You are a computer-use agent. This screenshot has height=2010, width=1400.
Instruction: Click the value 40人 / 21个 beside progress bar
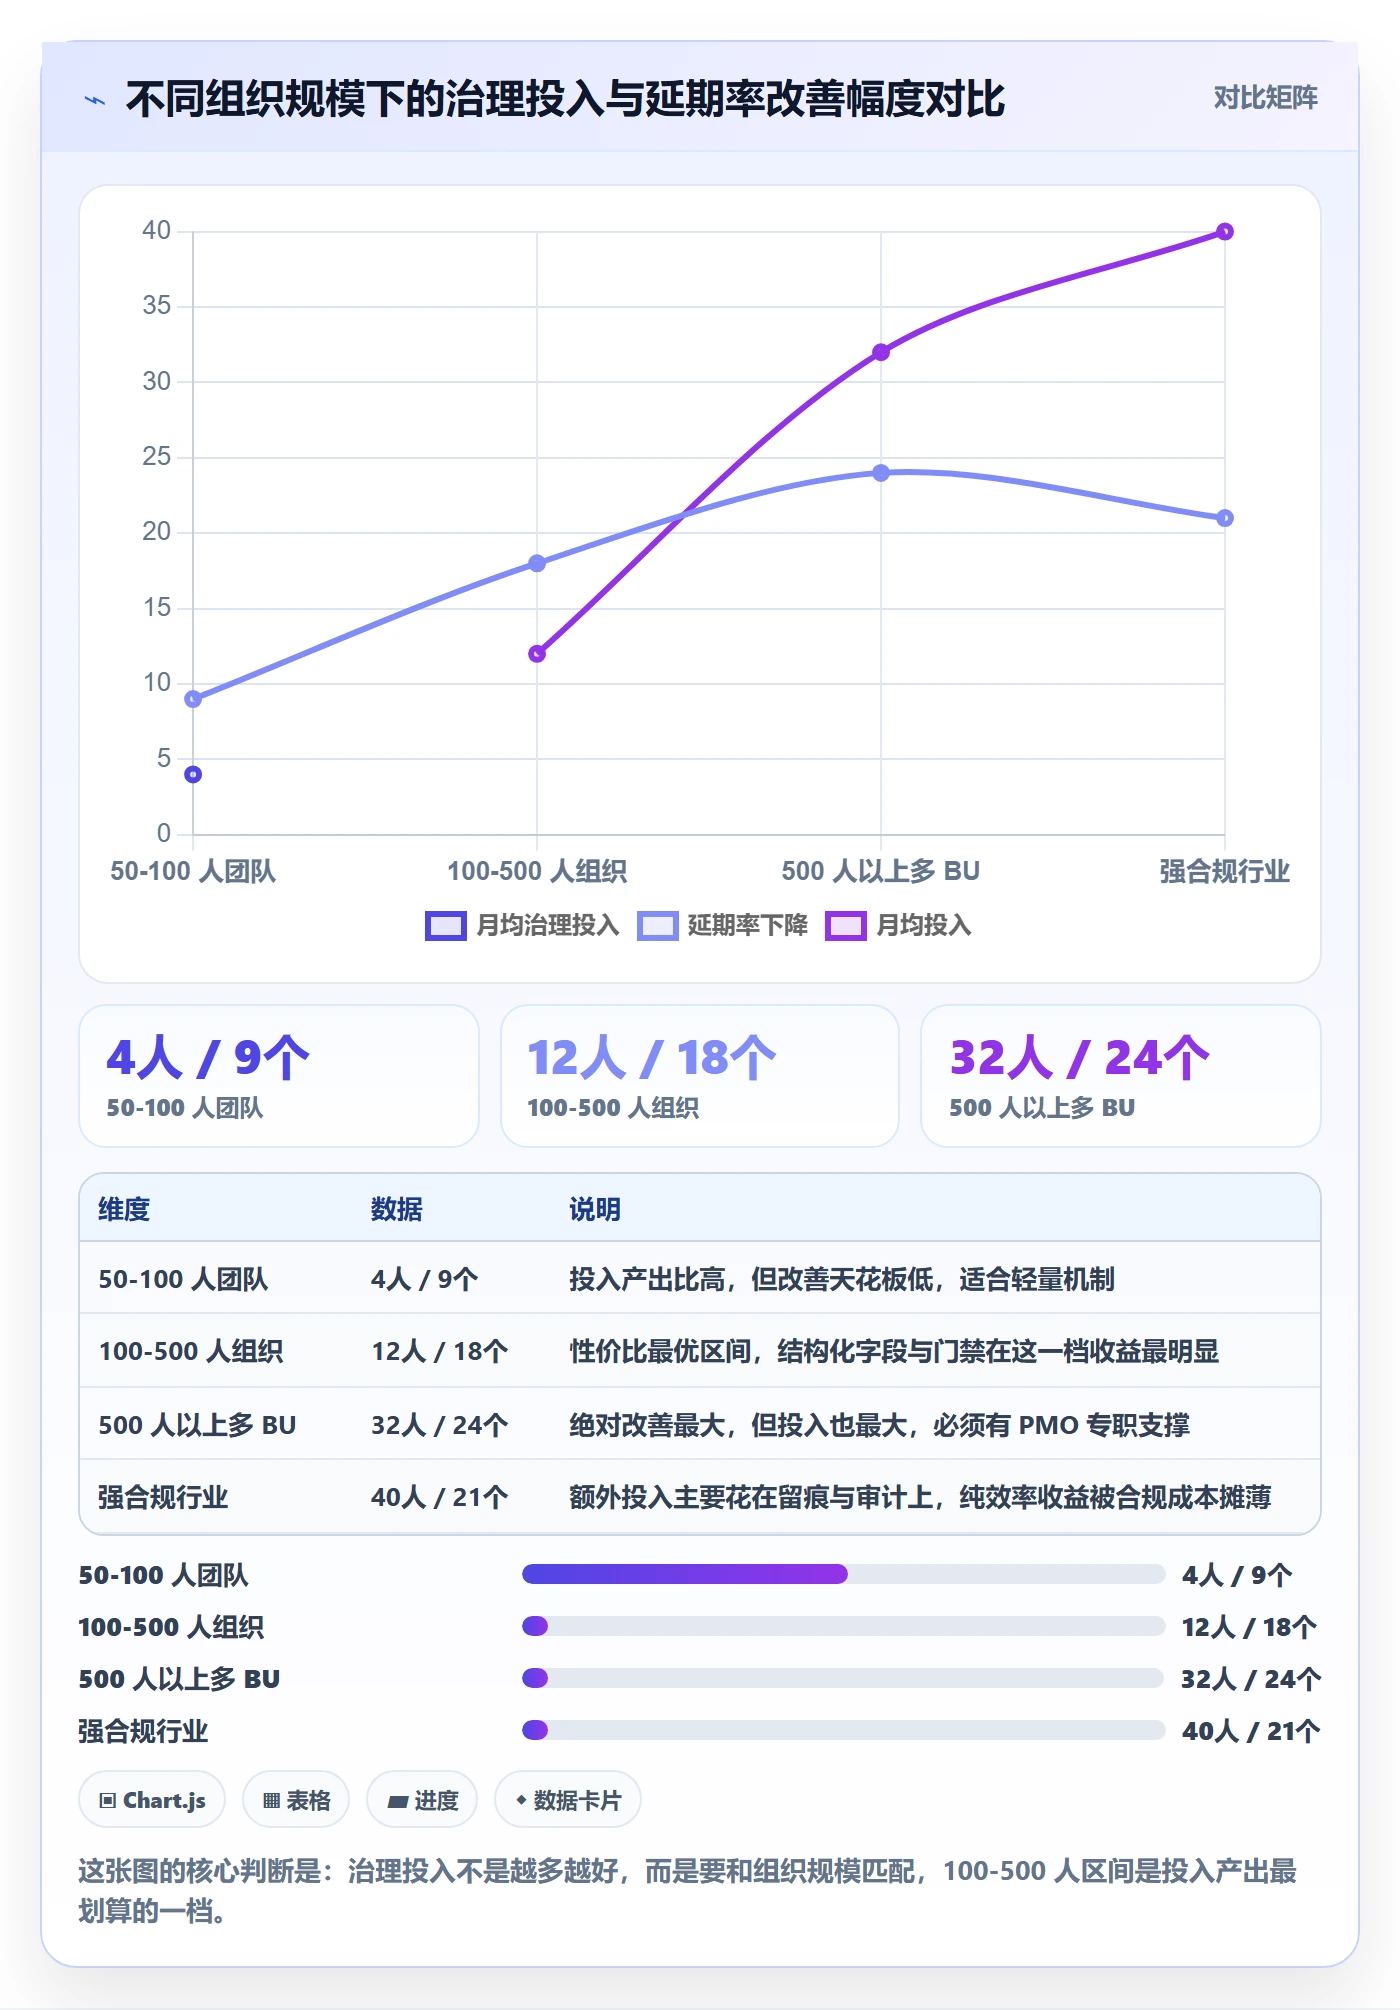coord(1251,1731)
